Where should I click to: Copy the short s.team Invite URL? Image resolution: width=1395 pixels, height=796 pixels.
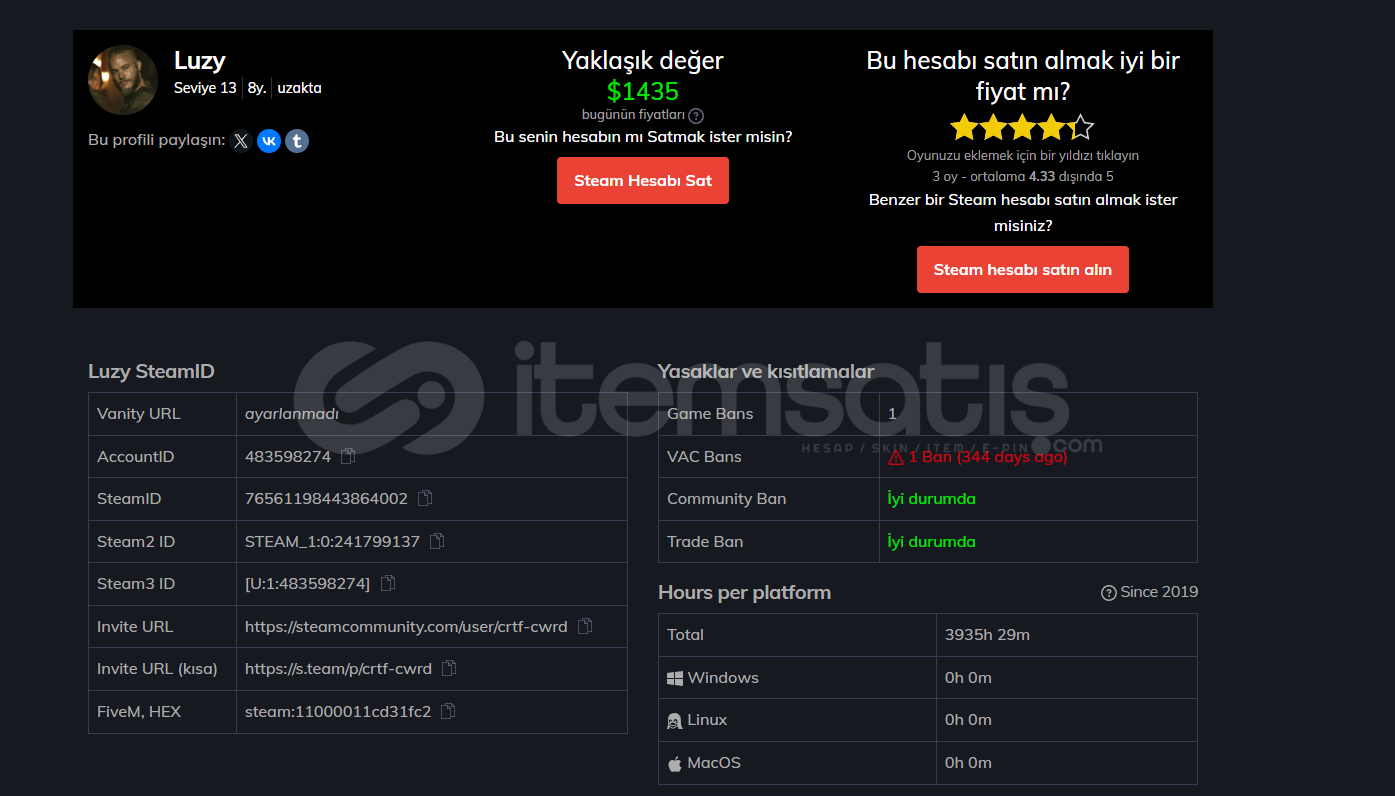point(450,668)
